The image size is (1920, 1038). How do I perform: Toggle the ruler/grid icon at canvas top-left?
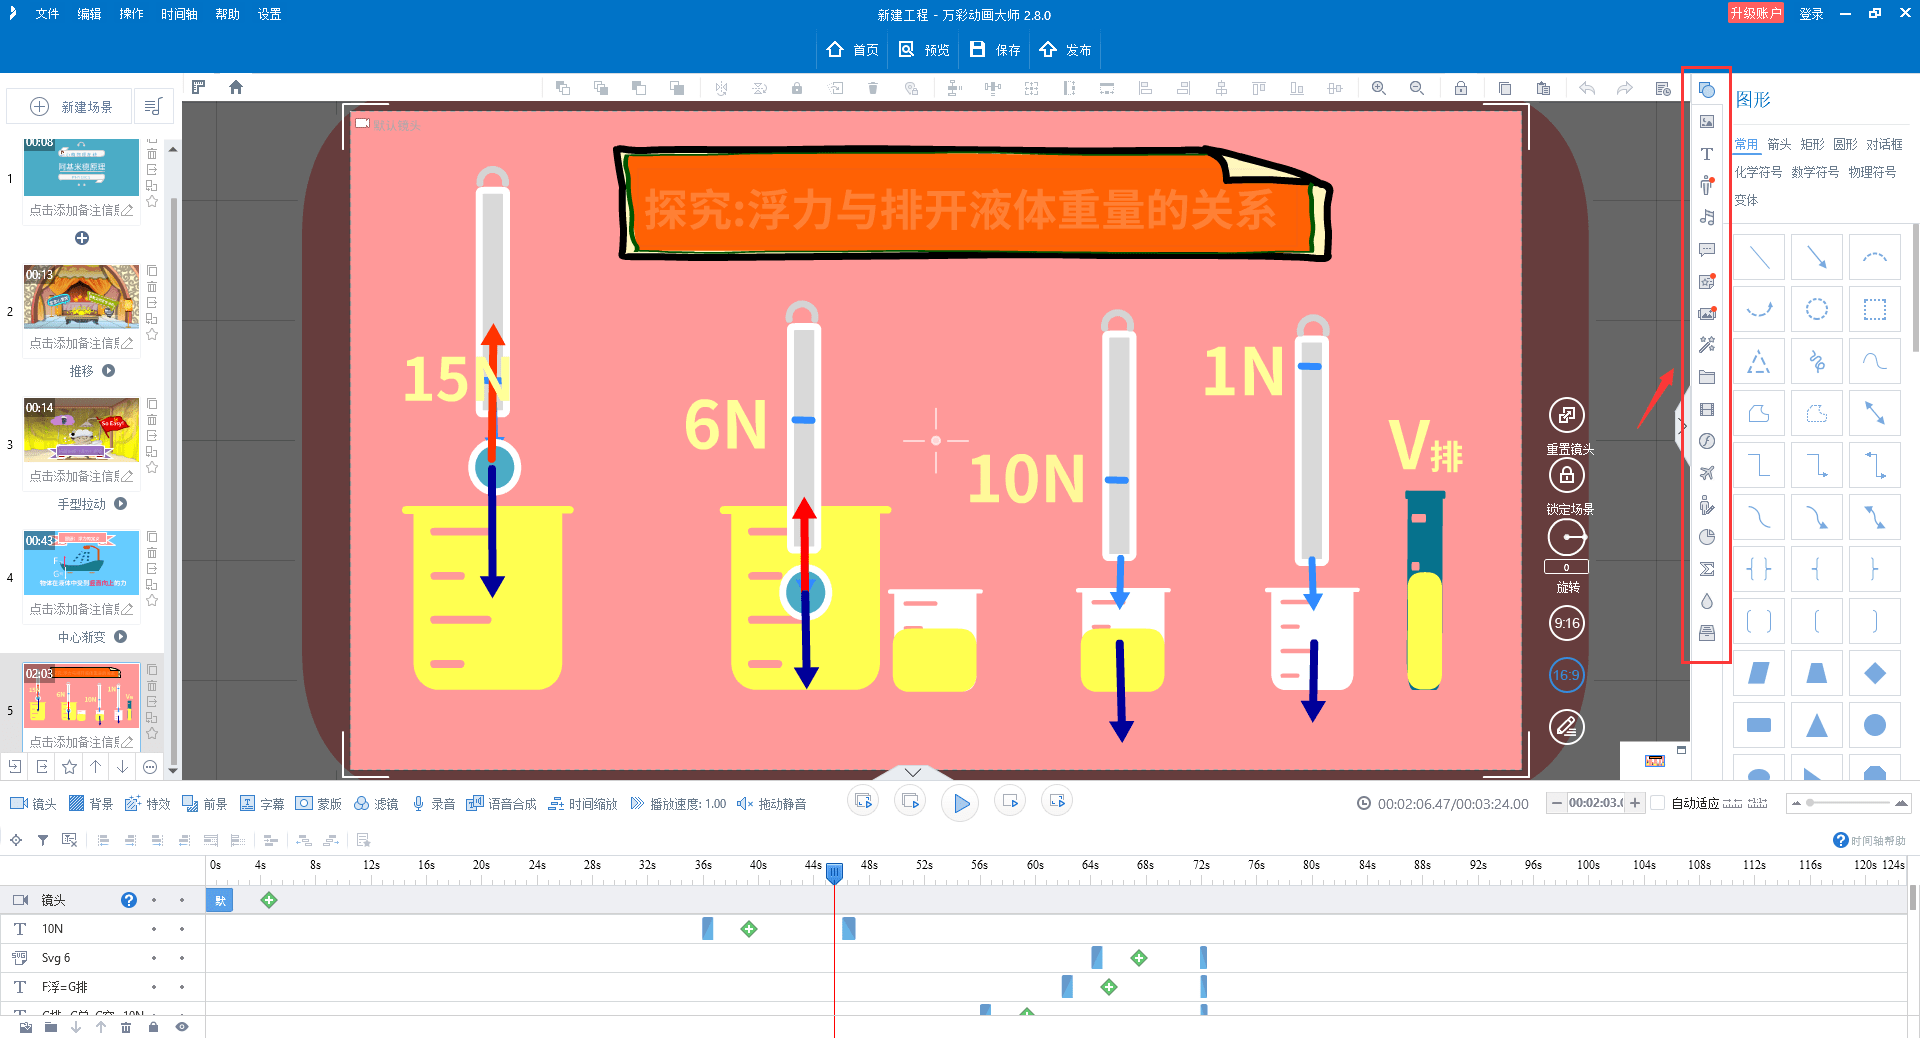(x=198, y=87)
